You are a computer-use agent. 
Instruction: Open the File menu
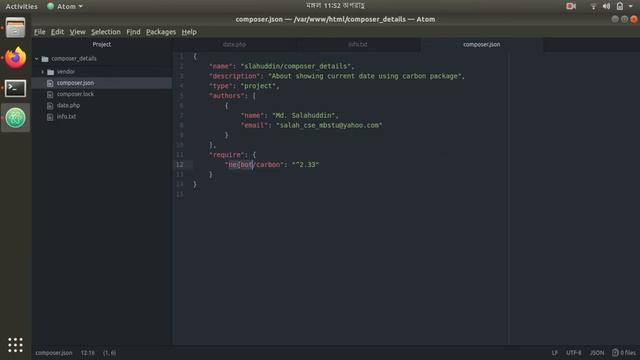40,32
